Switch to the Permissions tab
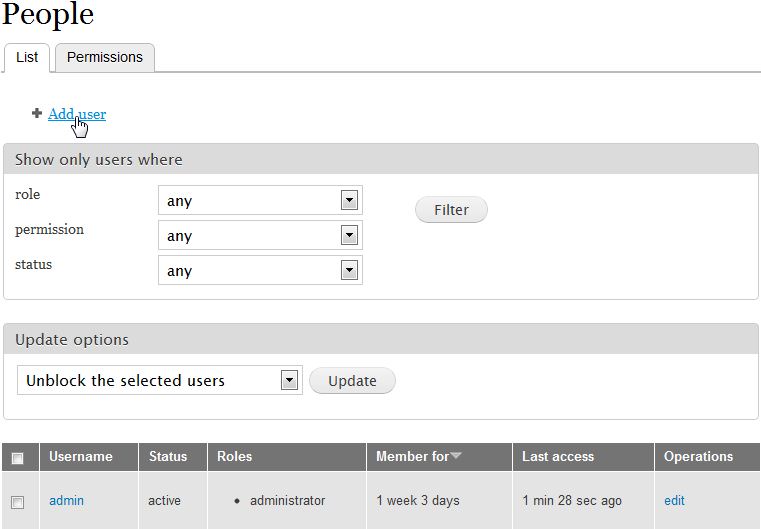This screenshot has width=761, height=529. (x=105, y=57)
